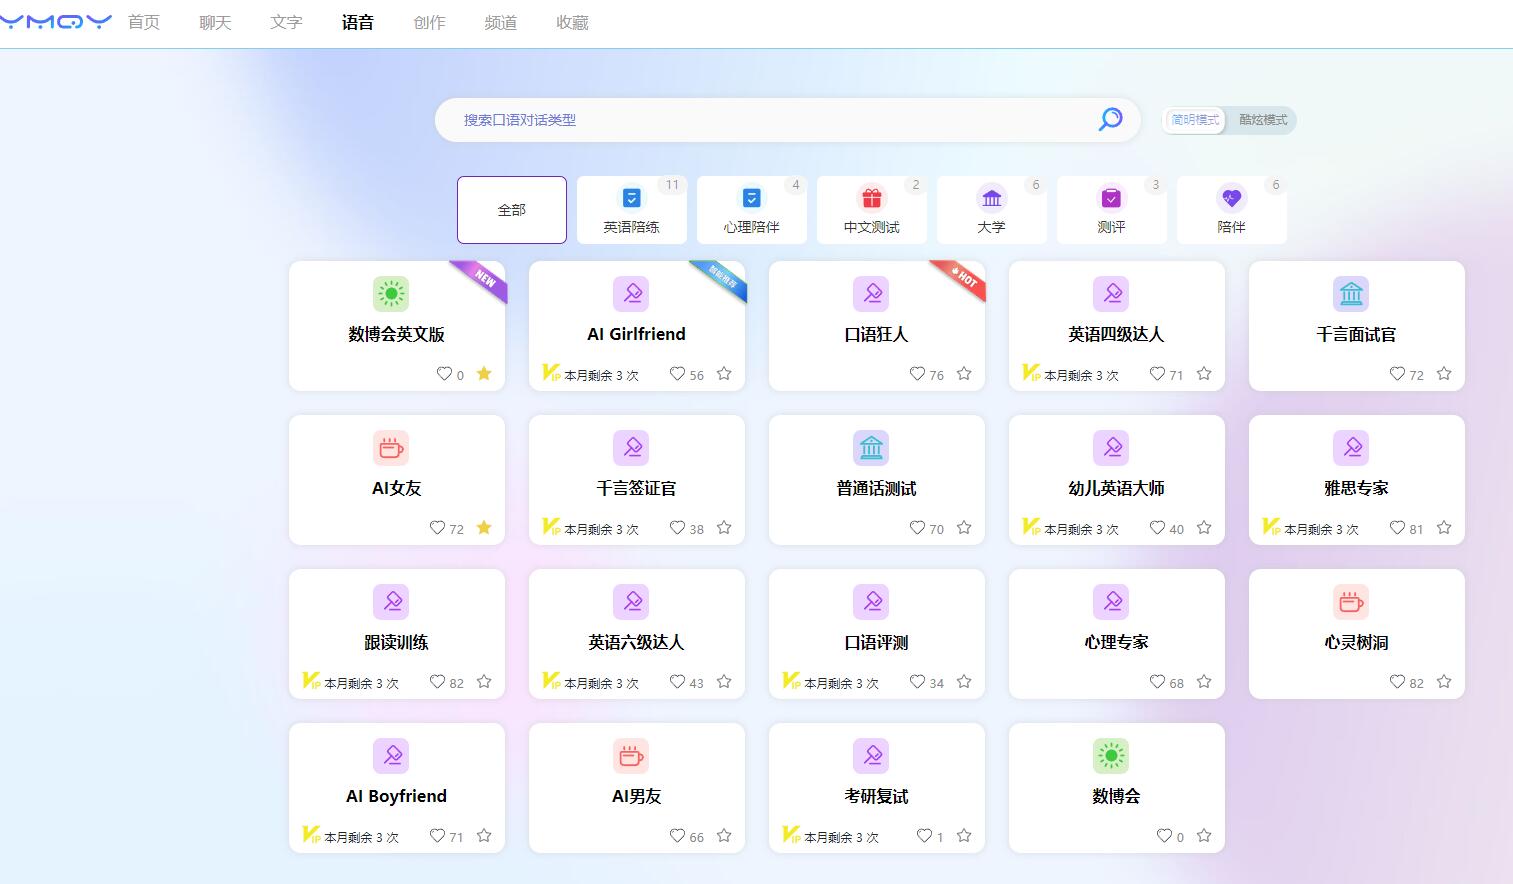
Task: Click the search magnifier icon
Action: coord(1109,119)
